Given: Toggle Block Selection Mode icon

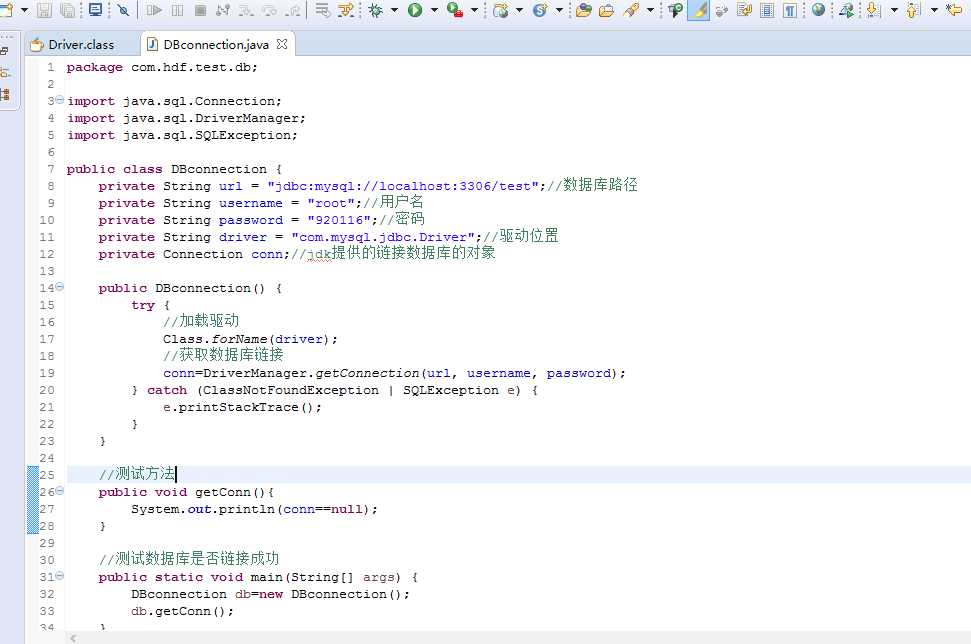Looking at the screenshot, I should click(767, 10).
